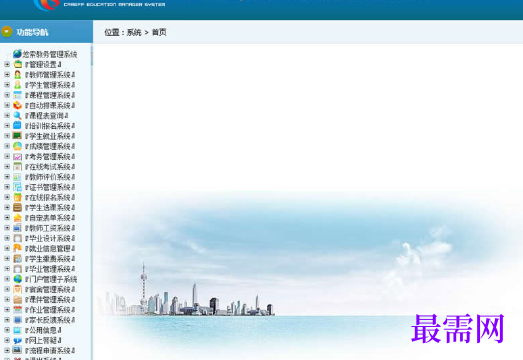Viewport: 523px width, 360px height.
Task: Select the 在线报名系统 label
Action: (50, 198)
